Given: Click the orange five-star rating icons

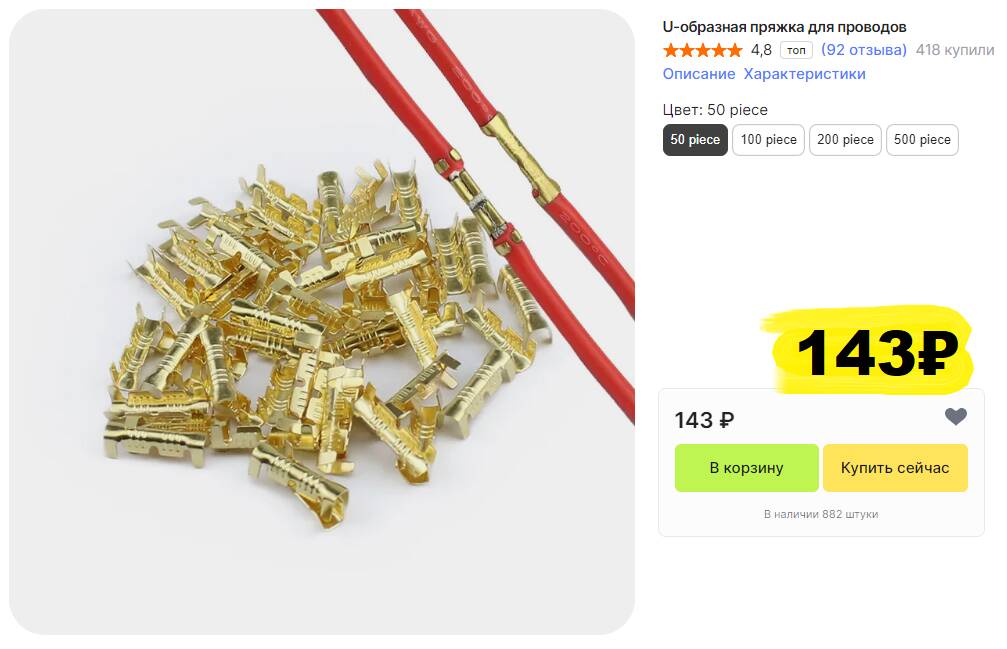Looking at the screenshot, I should point(702,50).
